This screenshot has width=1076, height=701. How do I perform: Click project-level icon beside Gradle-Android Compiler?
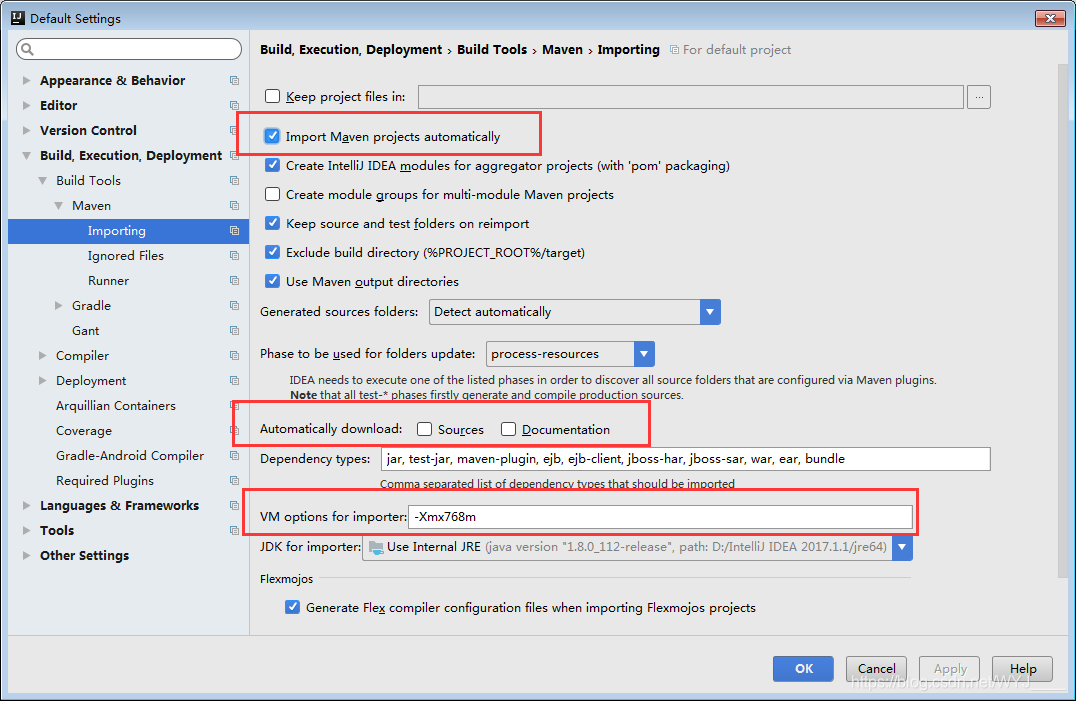tap(234, 456)
